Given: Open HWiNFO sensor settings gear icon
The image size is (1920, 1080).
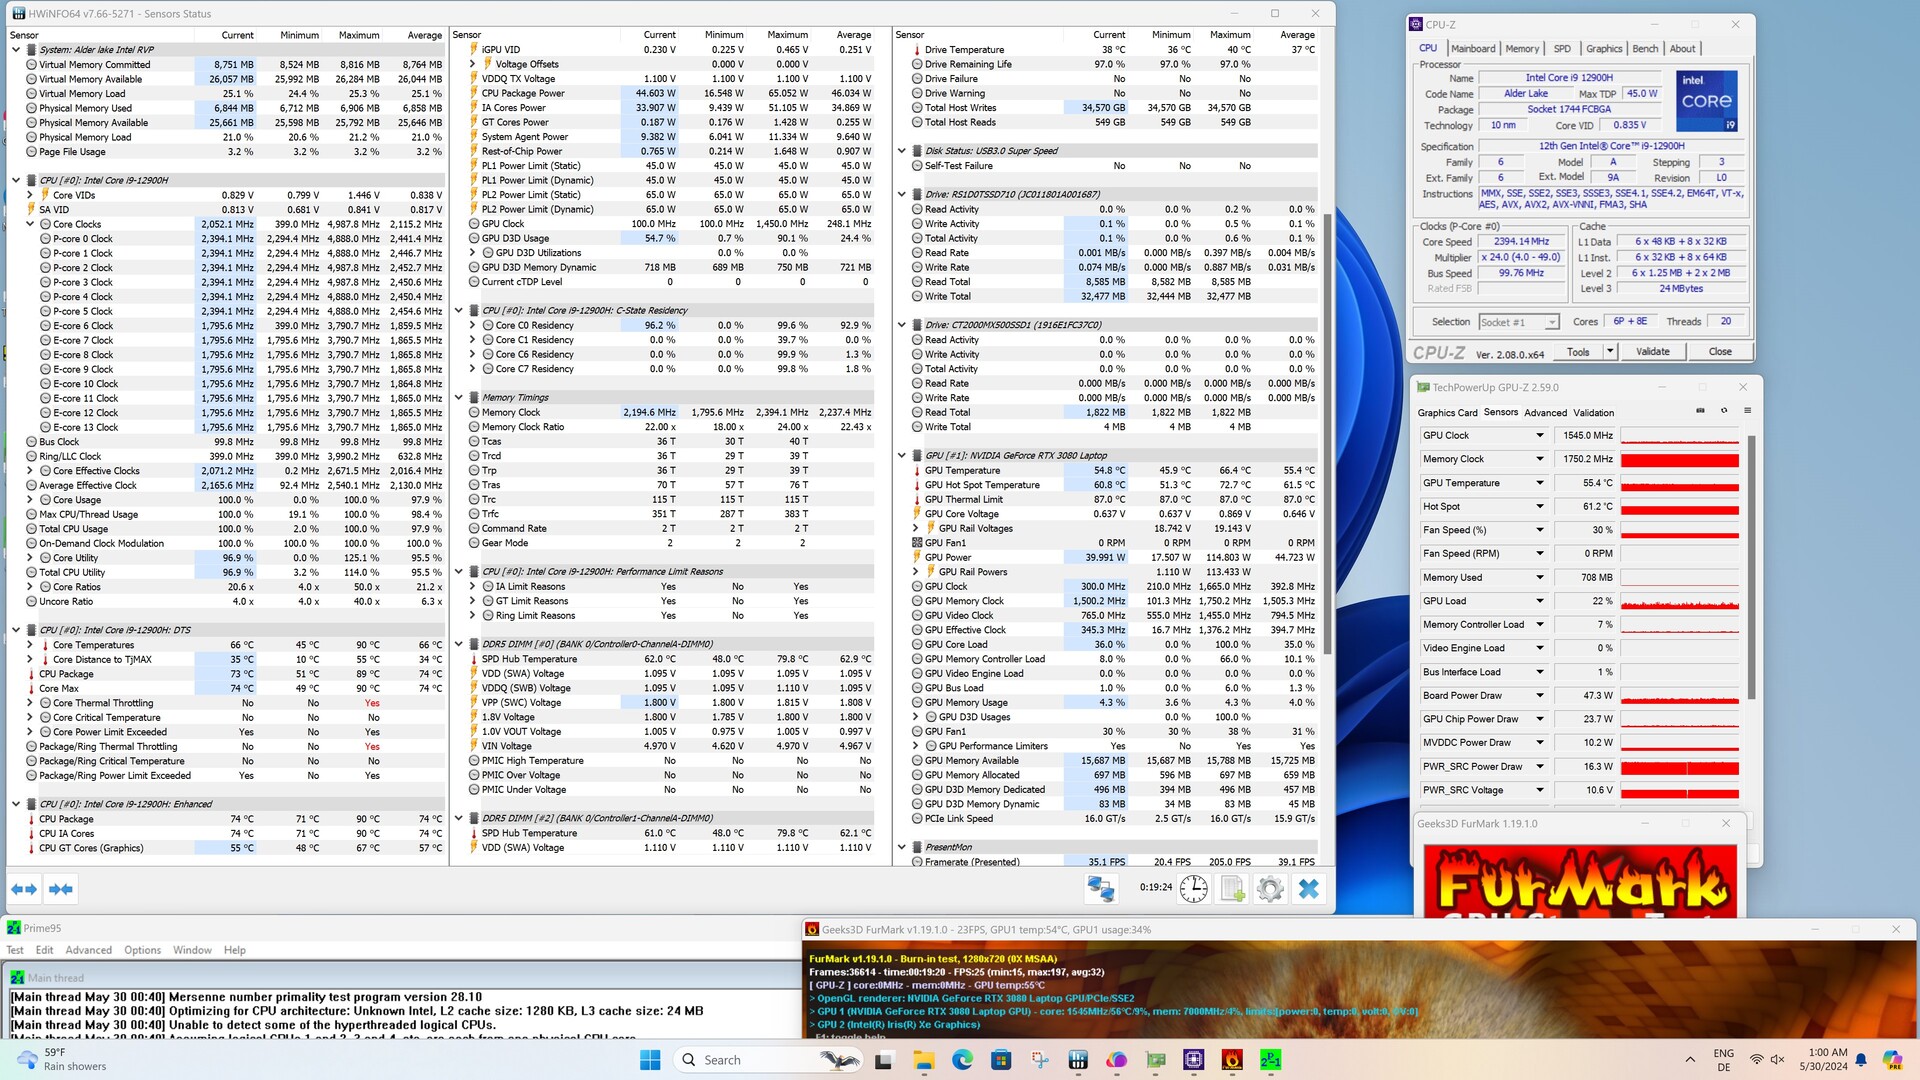Looking at the screenshot, I should pyautogui.click(x=1270, y=888).
